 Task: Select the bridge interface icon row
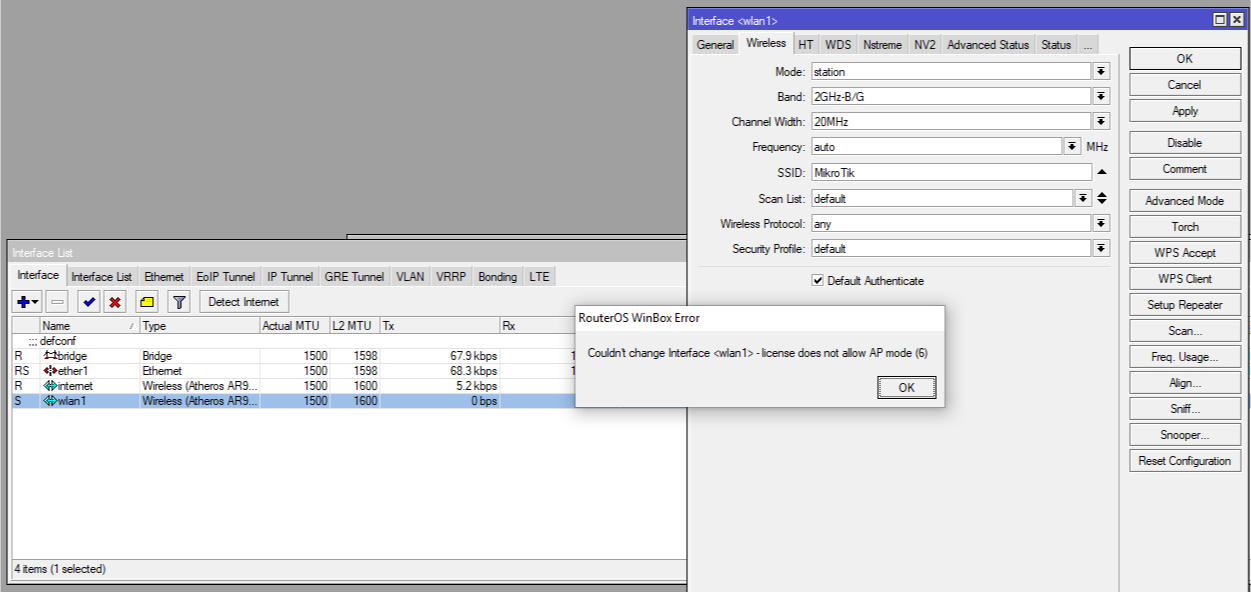coord(50,356)
